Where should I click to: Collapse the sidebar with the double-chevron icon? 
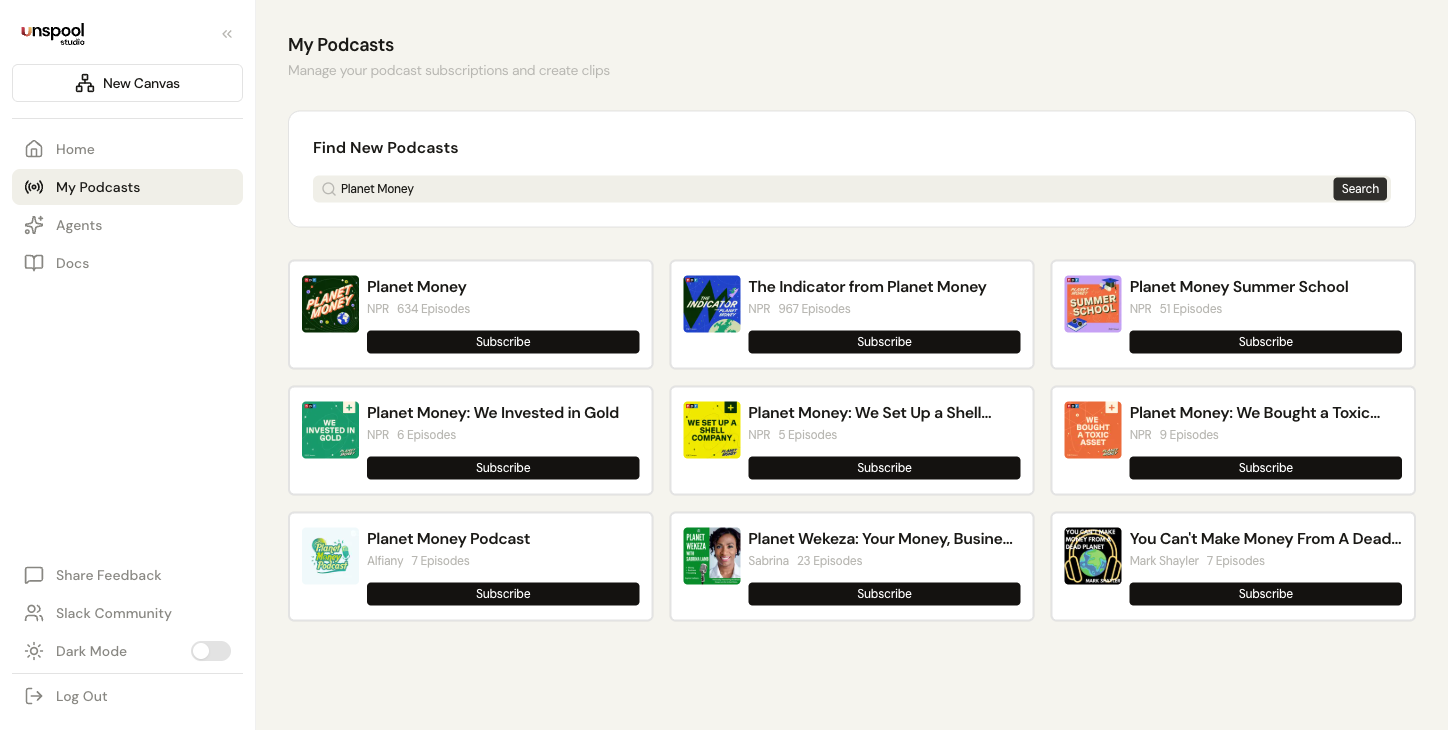click(227, 34)
